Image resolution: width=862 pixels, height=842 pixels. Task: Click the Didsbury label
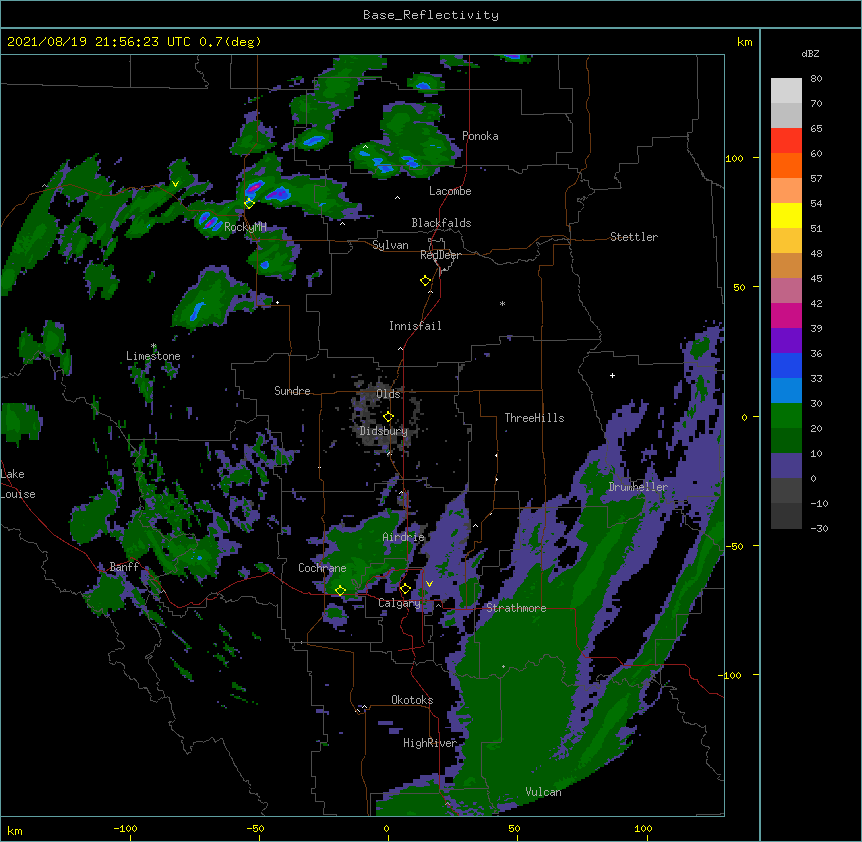click(x=384, y=431)
